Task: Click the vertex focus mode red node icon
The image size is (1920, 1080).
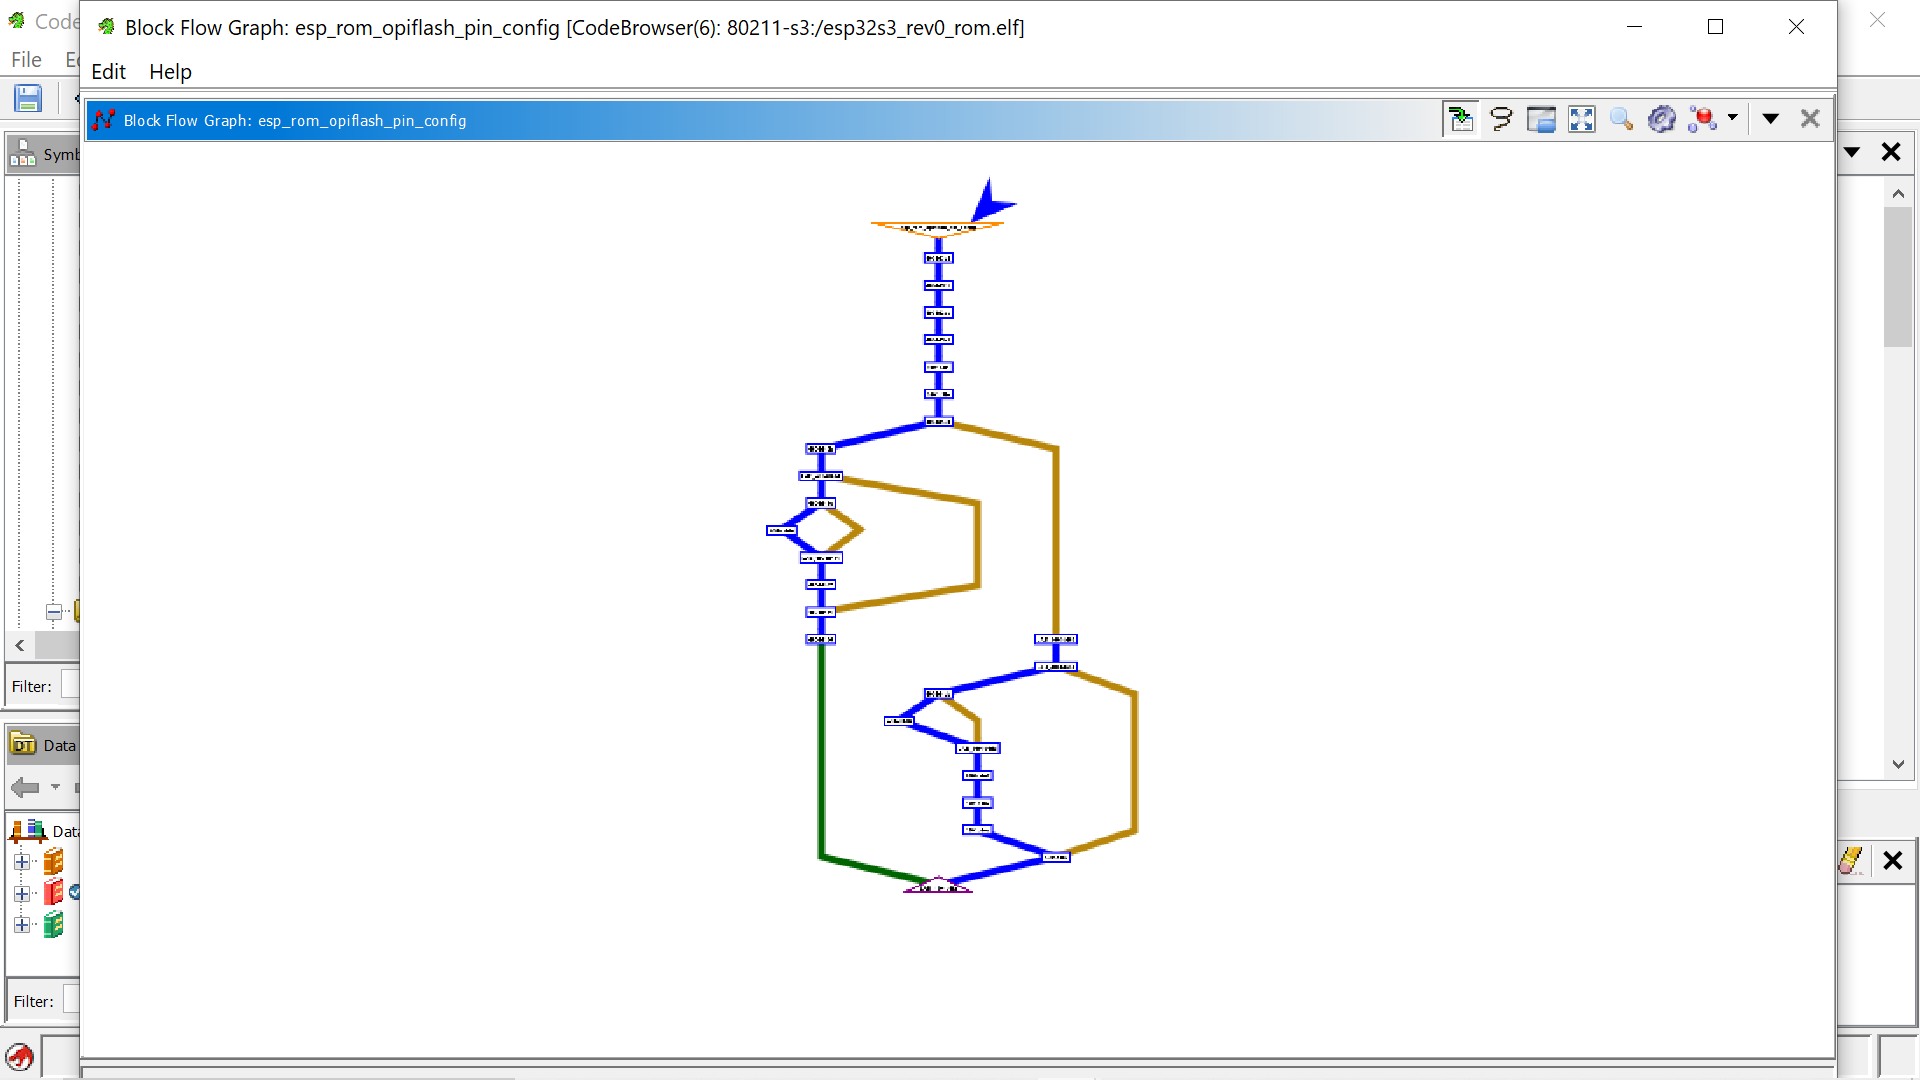Action: pos(1702,120)
